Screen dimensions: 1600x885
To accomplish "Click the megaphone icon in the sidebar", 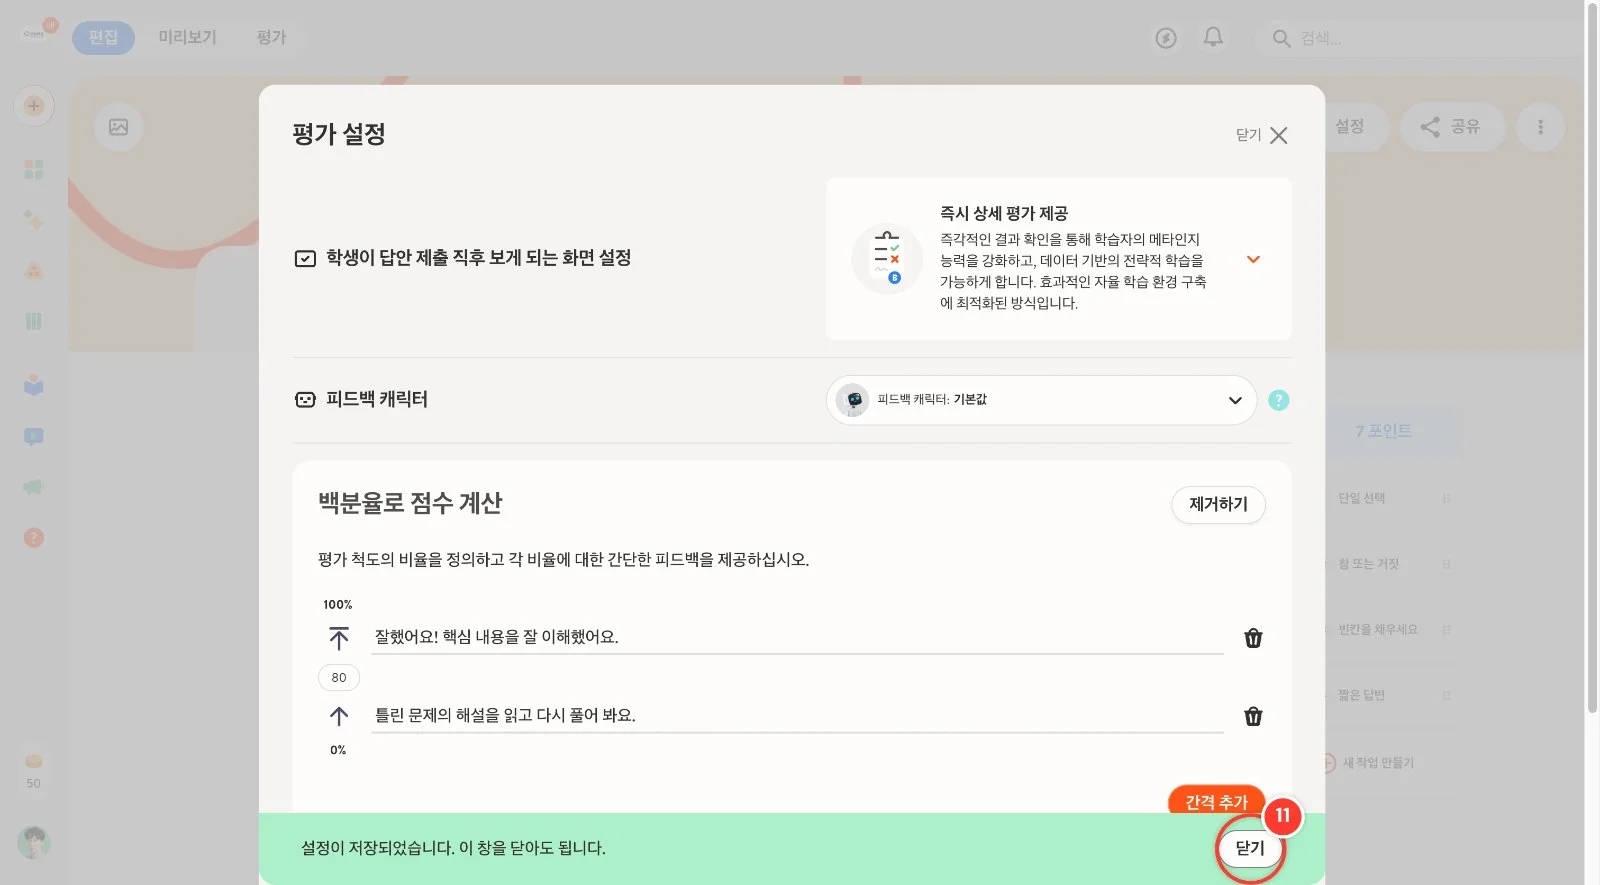I will pyautogui.click(x=33, y=487).
